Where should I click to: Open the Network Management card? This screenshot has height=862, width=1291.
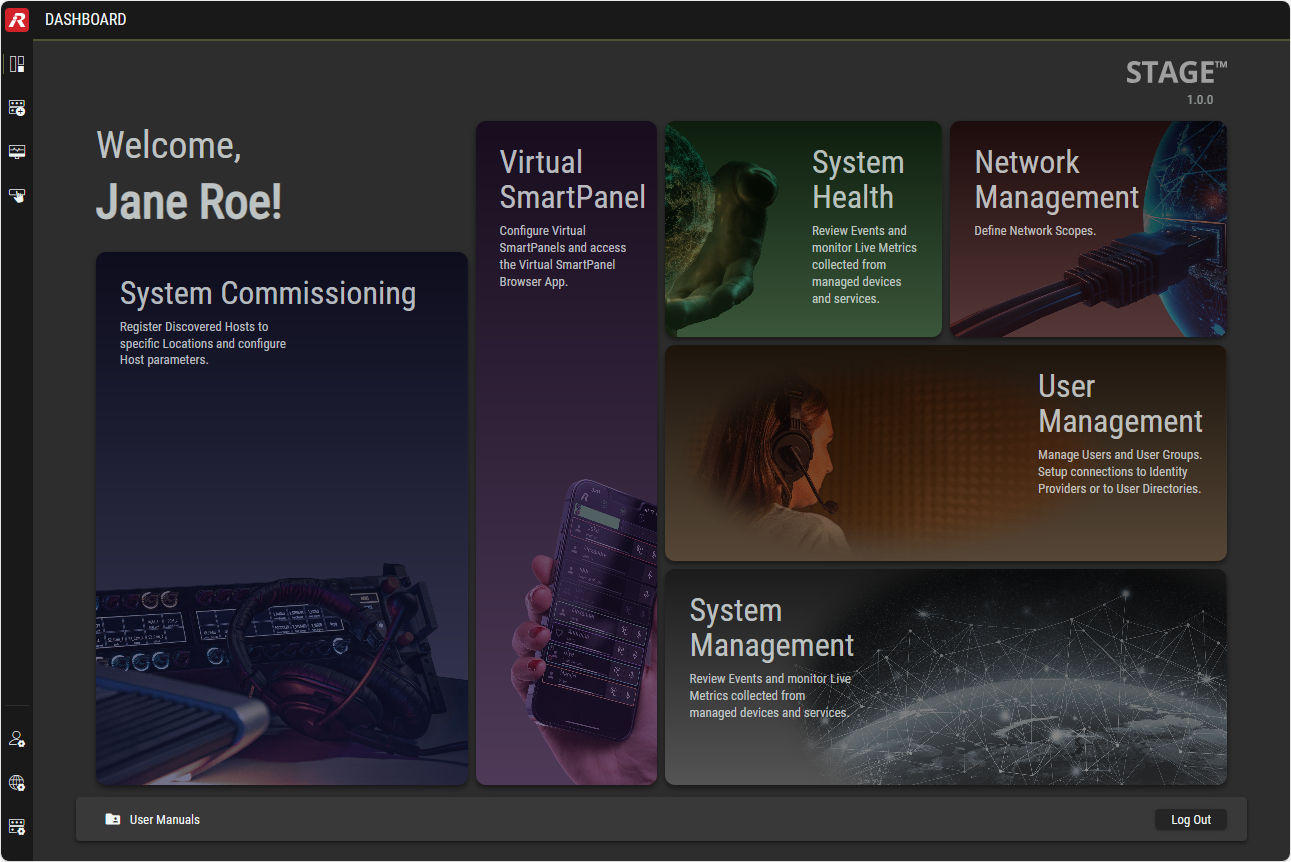[x=1088, y=229]
